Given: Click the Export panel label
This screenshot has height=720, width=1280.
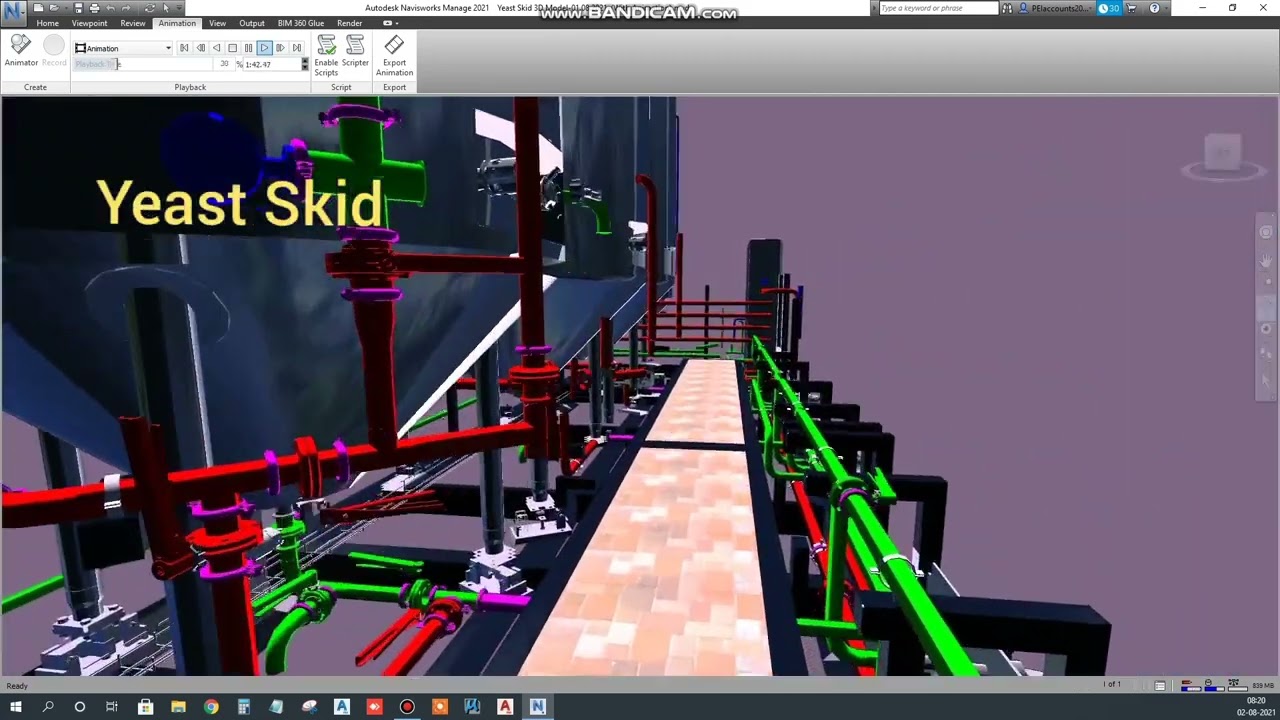Looking at the screenshot, I should coord(394,87).
